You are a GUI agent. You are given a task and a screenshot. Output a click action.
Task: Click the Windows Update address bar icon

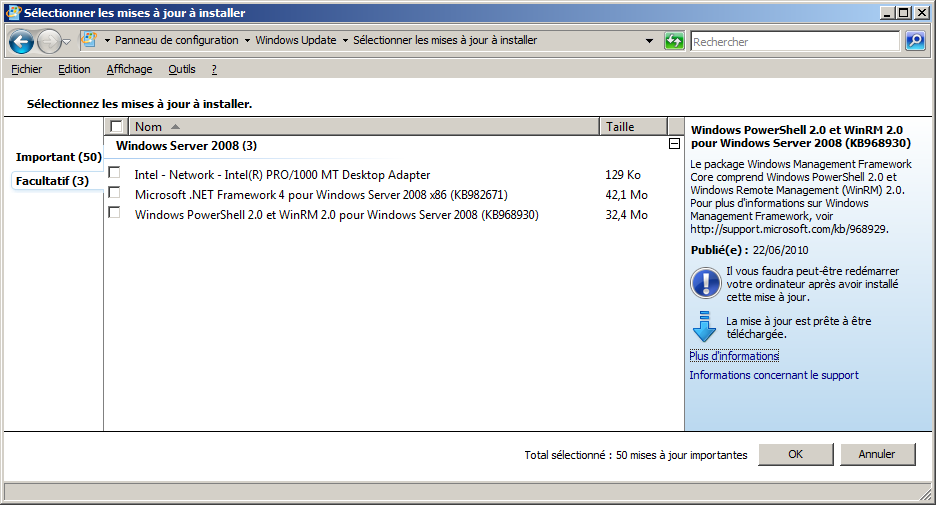tap(89, 41)
